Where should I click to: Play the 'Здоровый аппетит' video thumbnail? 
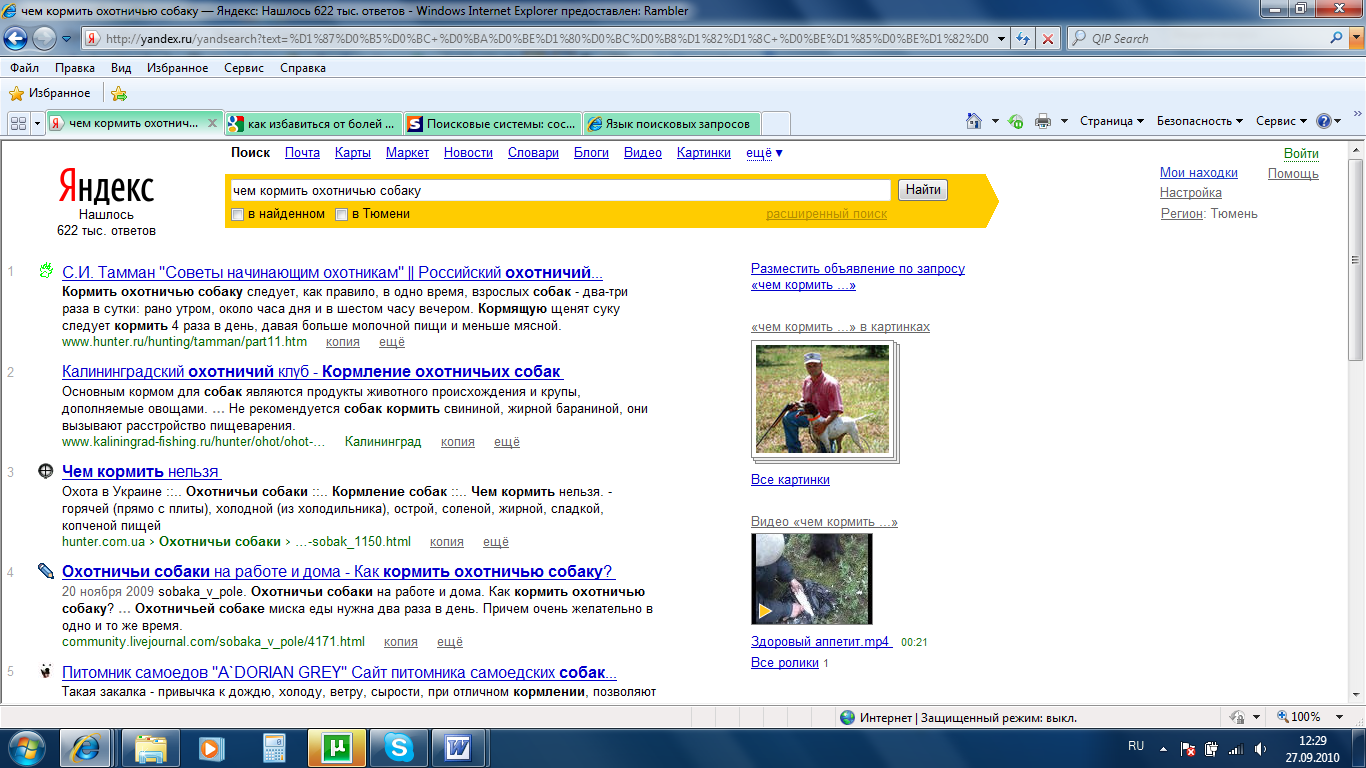pos(811,579)
